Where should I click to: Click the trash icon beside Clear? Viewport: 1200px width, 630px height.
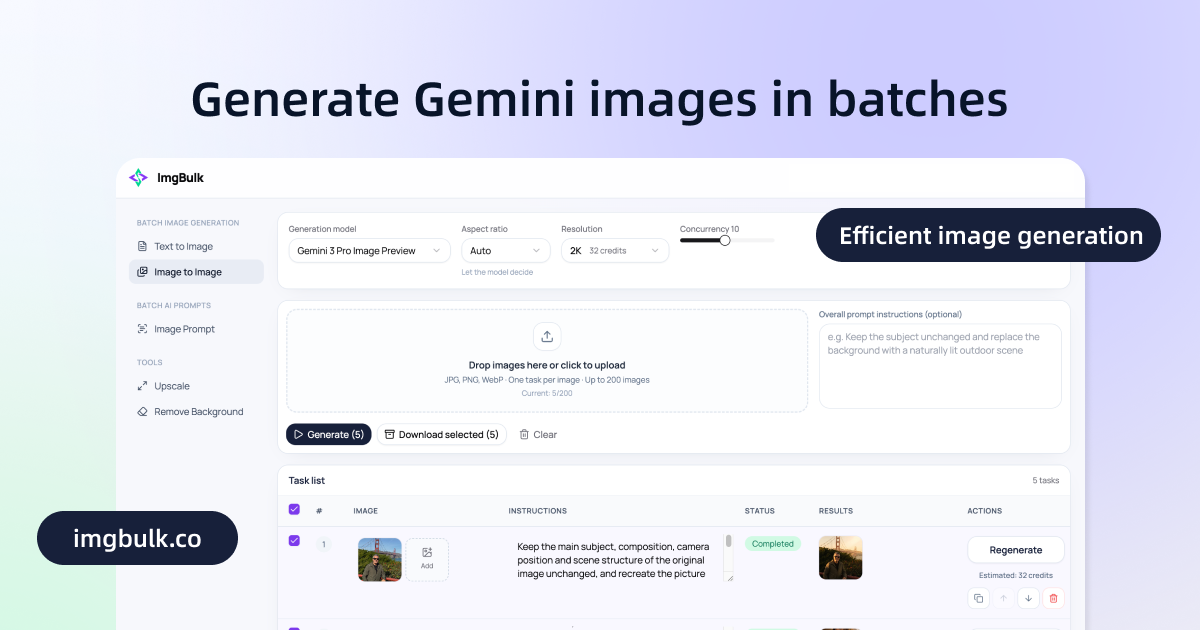point(524,435)
